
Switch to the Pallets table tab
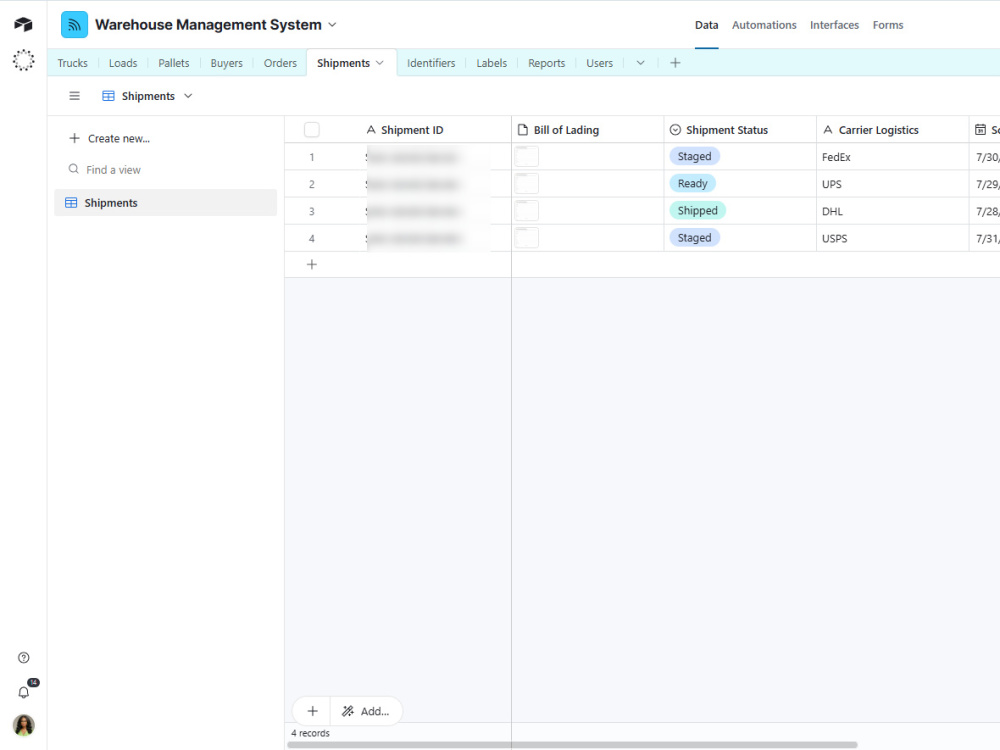(x=173, y=63)
